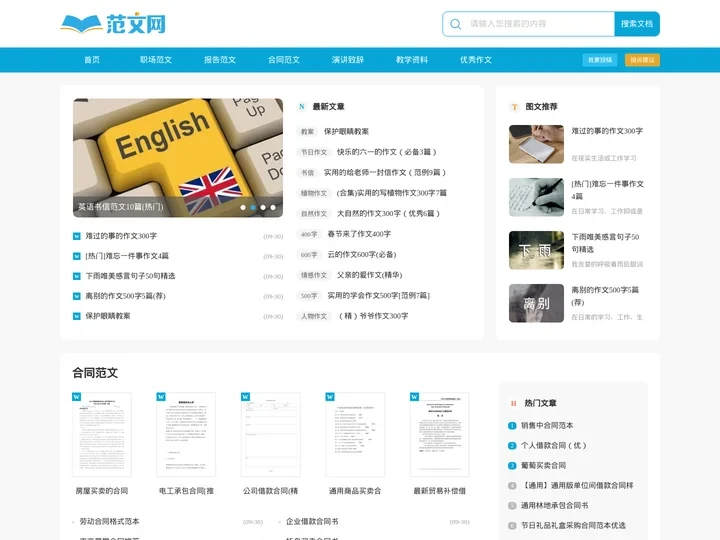This screenshot has height=540, width=720.
Task: Open the 离别 image thumbnail
Action: 536,303
